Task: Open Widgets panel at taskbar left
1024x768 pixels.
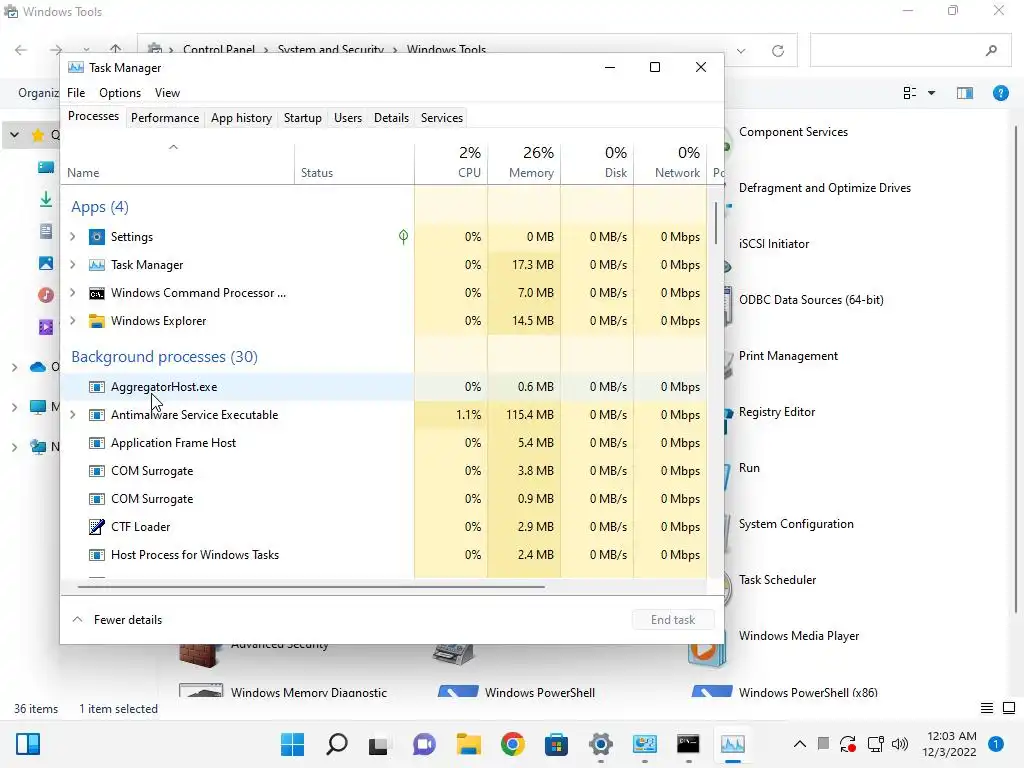Action: click(x=28, y=744)
